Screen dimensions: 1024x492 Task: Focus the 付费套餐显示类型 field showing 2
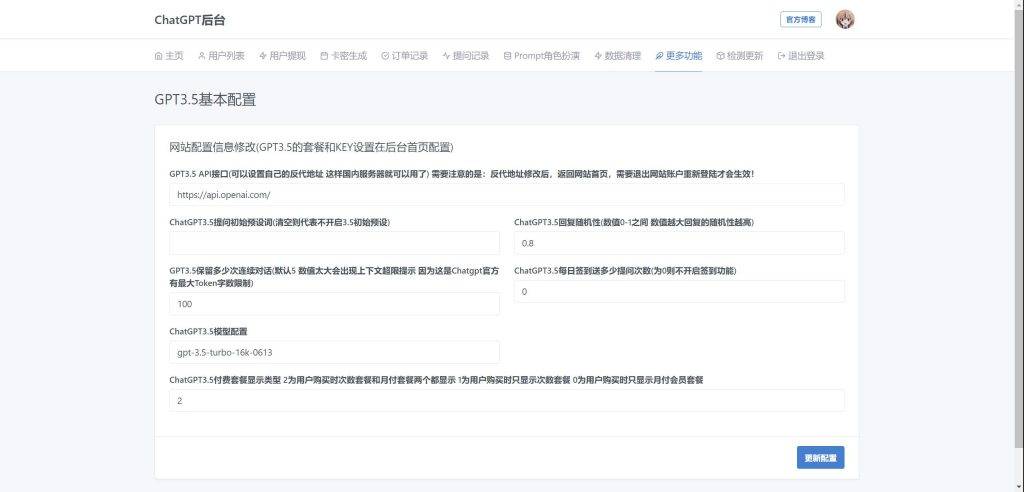pyautogui.click(x=507, y=401)
